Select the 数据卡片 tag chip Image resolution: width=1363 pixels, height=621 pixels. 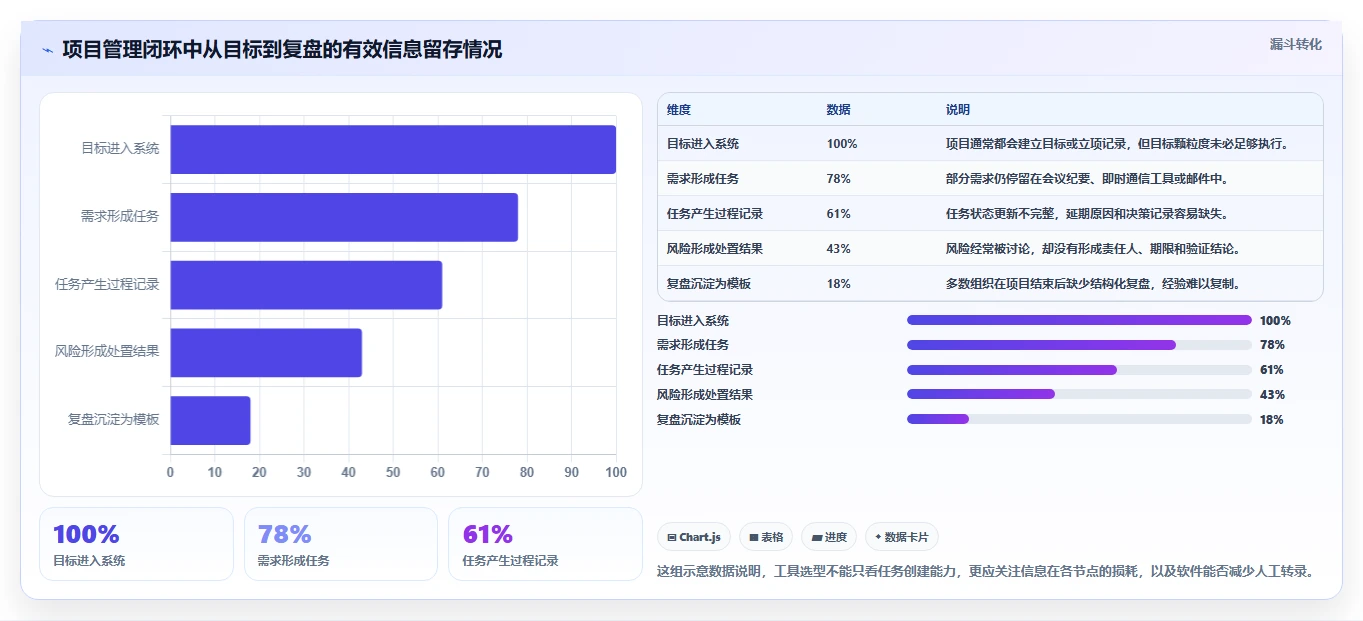[x=902, y=537]
